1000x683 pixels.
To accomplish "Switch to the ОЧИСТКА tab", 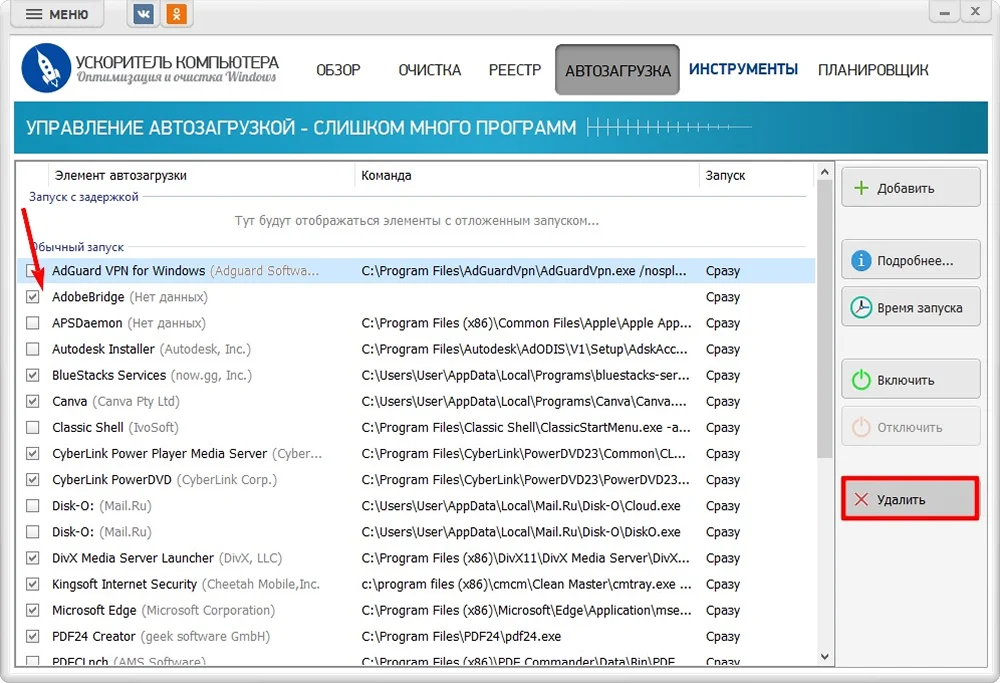I will pos(429,70).
